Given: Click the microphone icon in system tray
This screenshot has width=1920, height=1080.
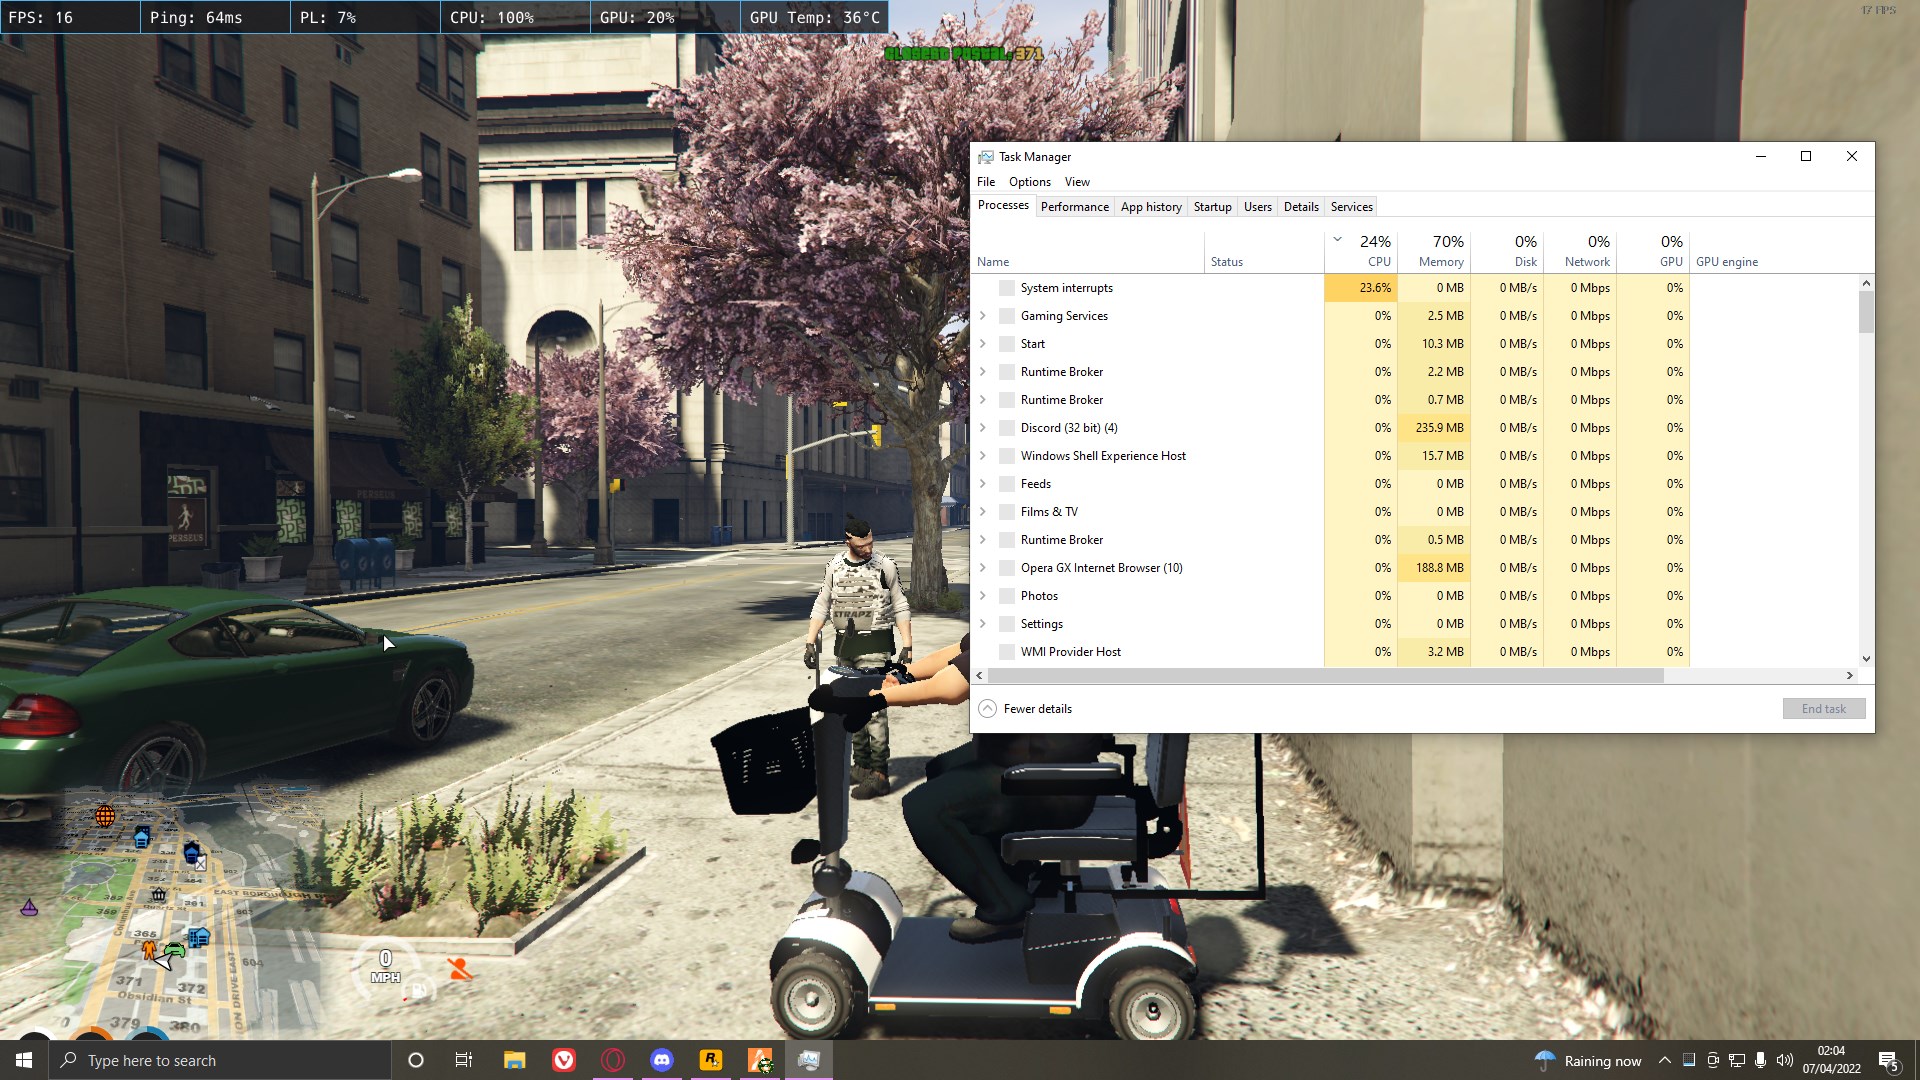Looking at the screenshot, I should point(1761,1061).
